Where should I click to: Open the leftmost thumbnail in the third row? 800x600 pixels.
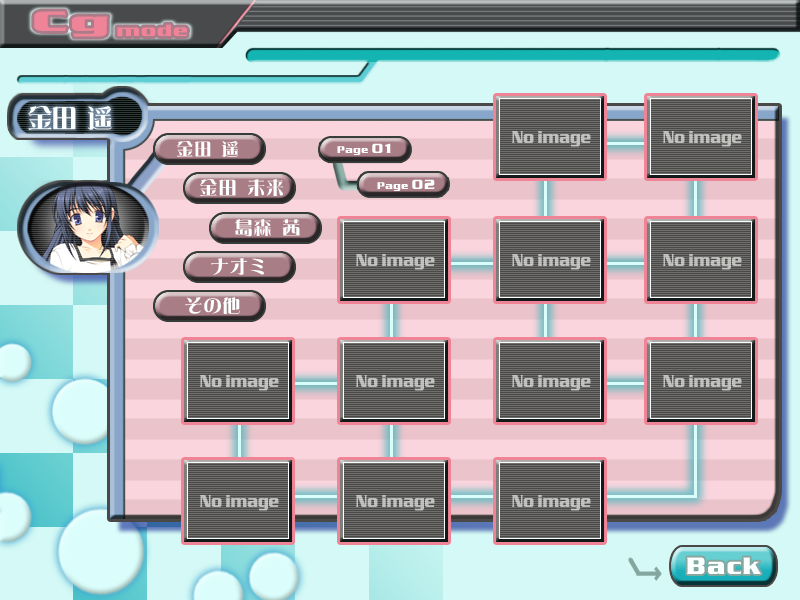238,381
